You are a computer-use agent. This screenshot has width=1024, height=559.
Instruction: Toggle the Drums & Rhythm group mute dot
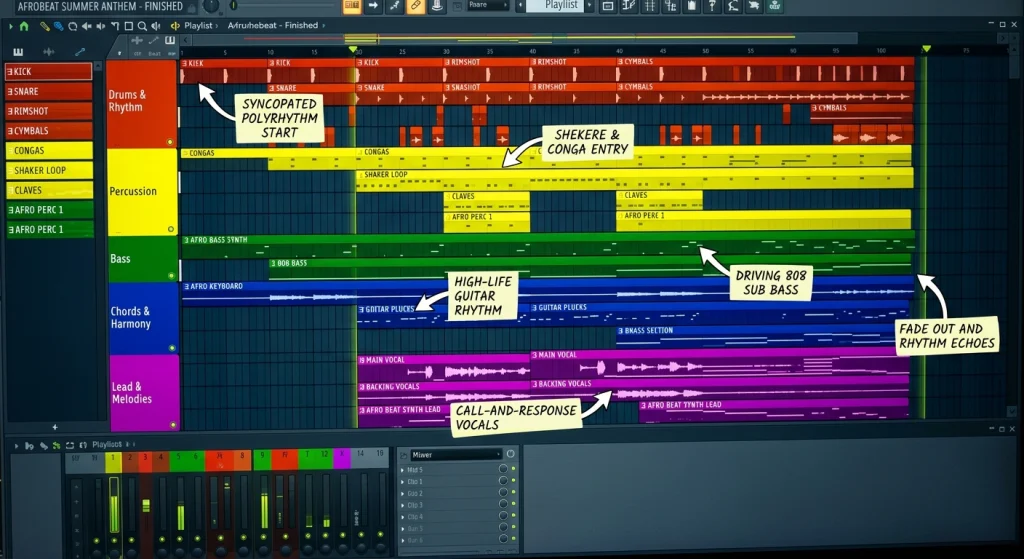point(170,142)
